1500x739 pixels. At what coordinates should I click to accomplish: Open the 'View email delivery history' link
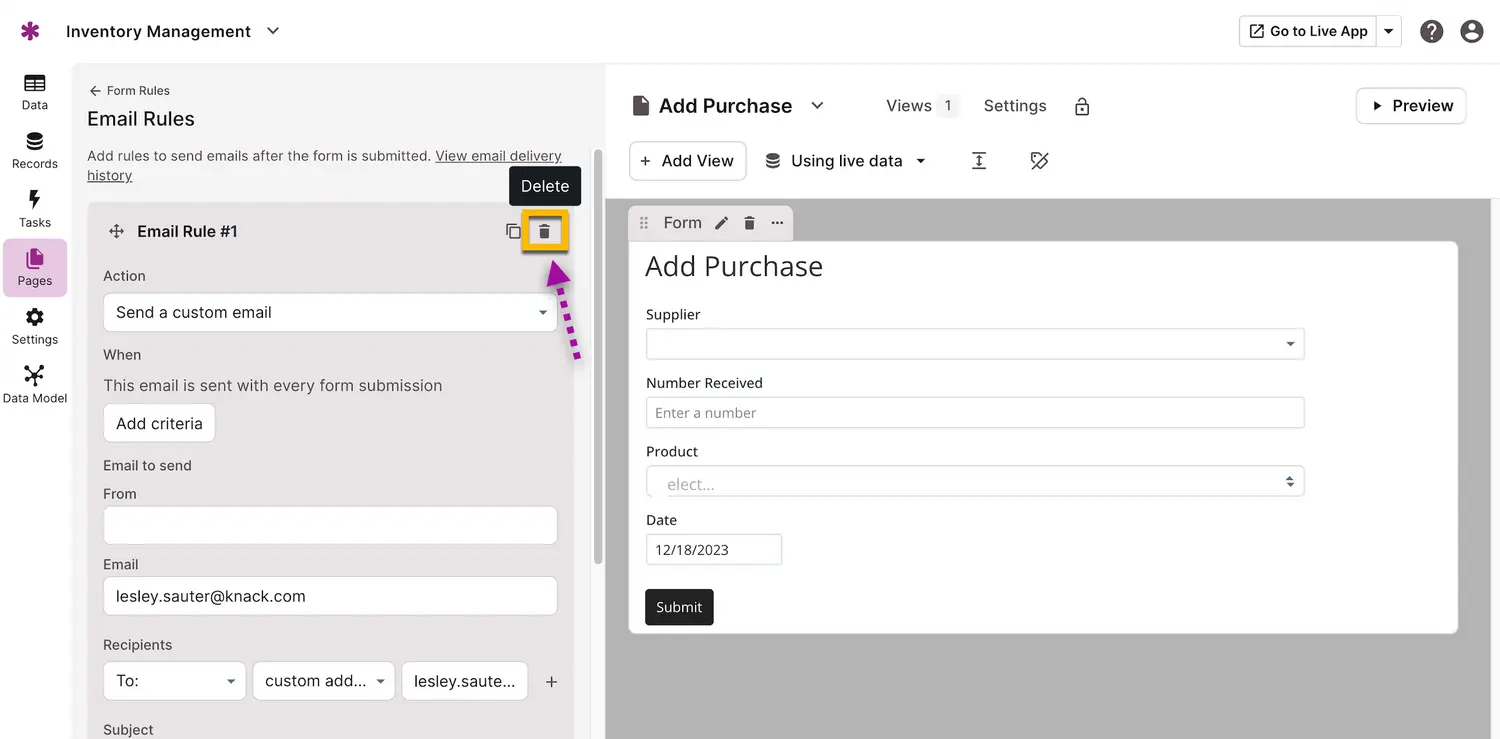point(498,156)
